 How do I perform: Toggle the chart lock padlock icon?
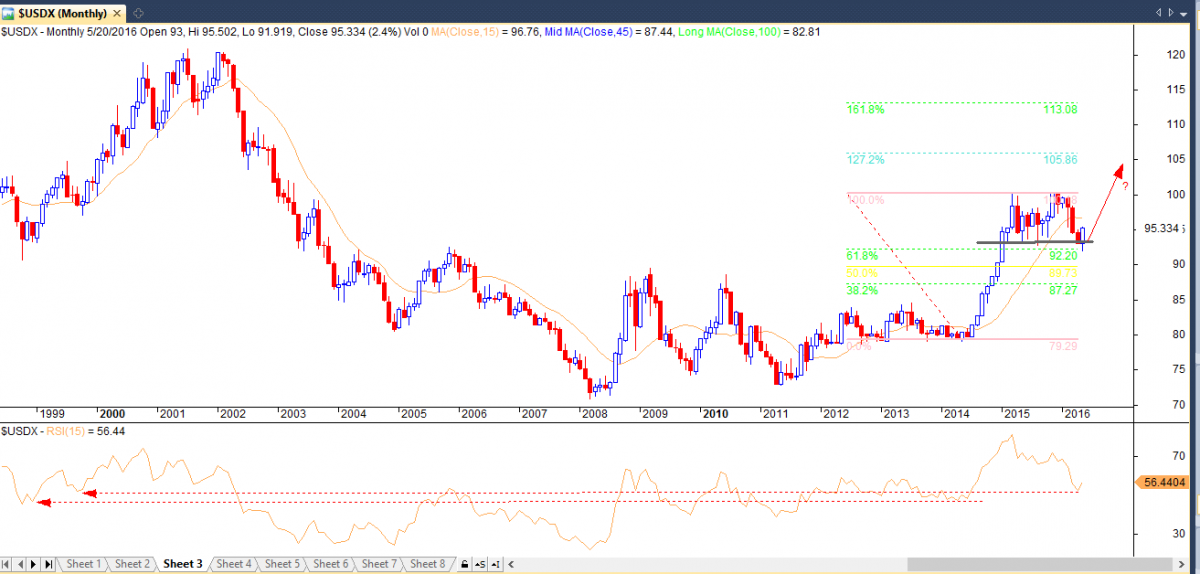464,565
